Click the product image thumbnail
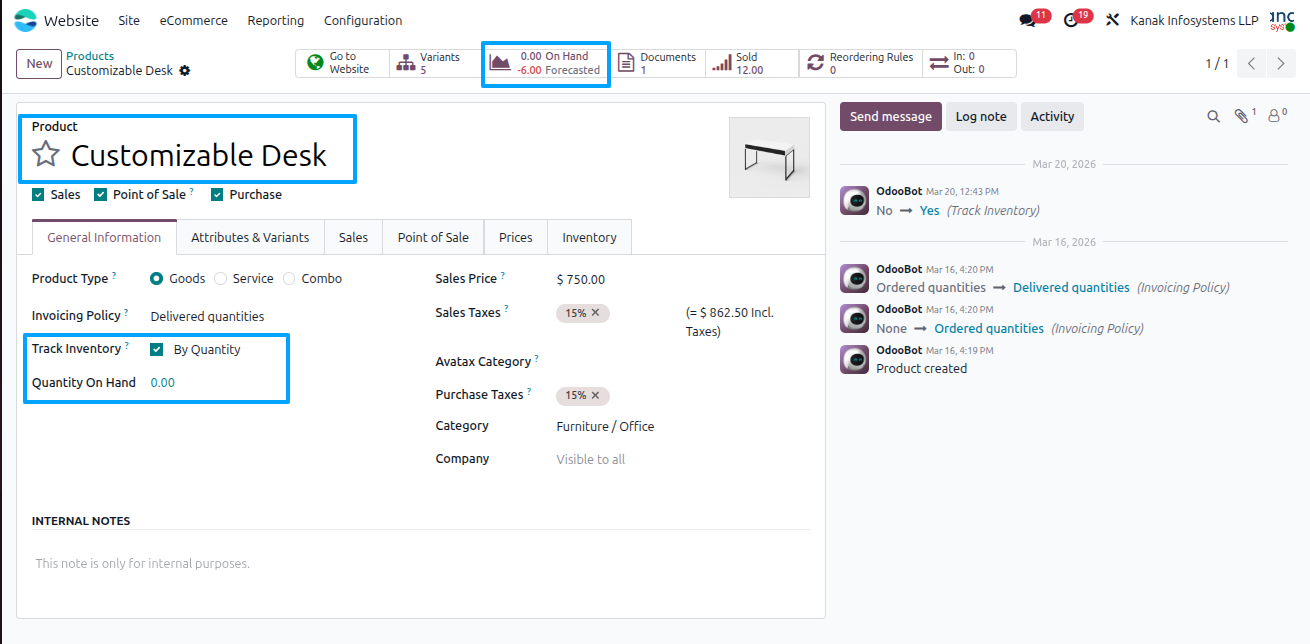Image resolution: width=1310 pixels, height=644 pixels. click(769, 157)
